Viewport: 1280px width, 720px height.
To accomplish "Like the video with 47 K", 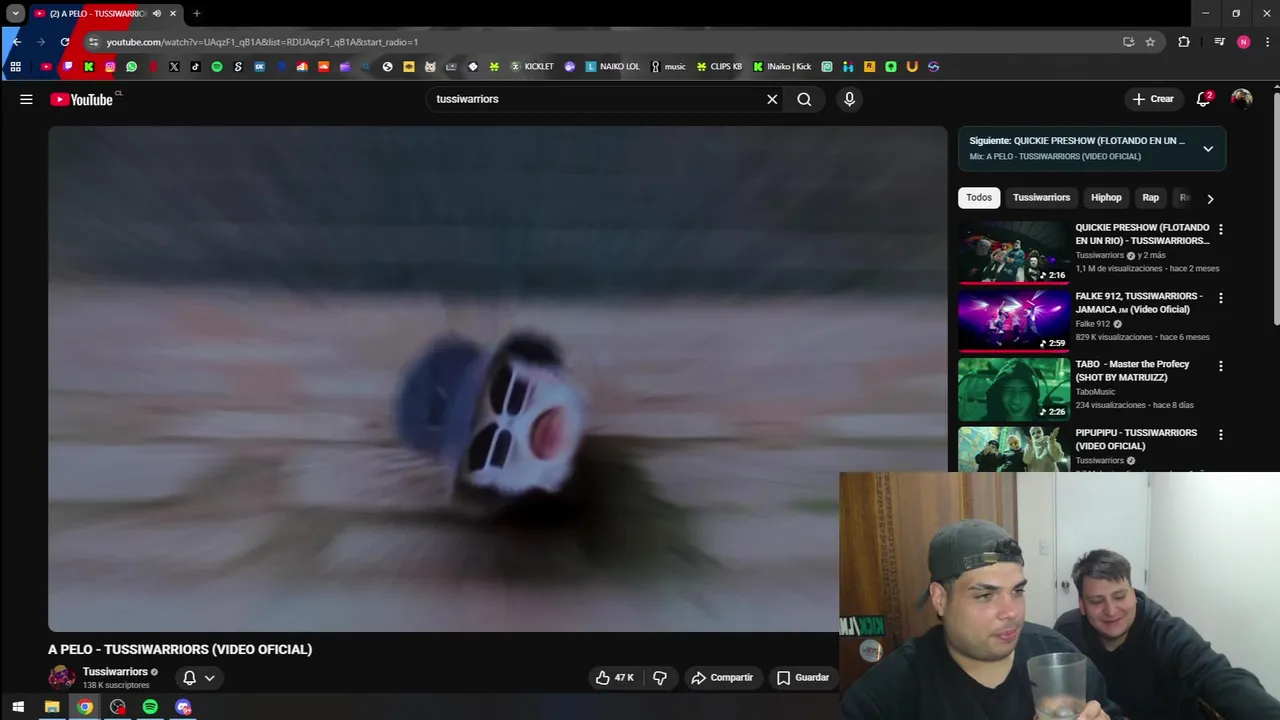I will click(x=614, y=678).
